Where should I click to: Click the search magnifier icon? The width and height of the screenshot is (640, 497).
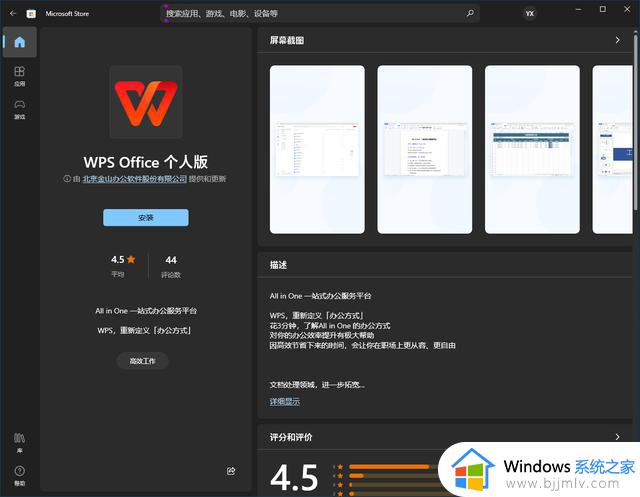[x=470, y=13]
